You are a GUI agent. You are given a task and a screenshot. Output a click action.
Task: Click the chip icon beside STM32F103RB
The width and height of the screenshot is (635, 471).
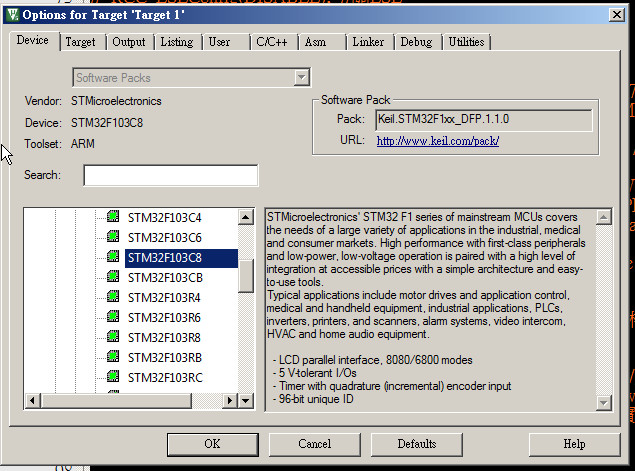click(x=113, y=356)
